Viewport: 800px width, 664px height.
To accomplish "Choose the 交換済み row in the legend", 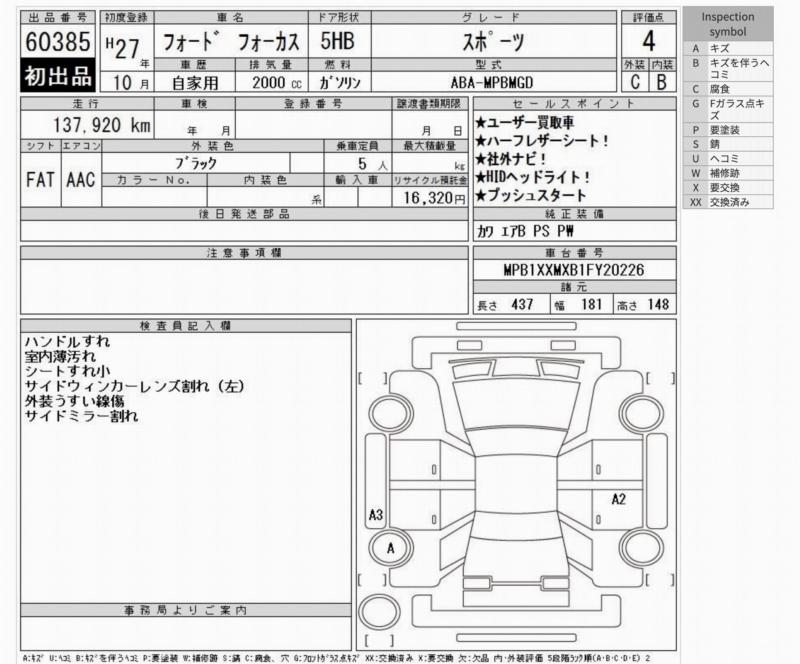I will [x=727, y=202].
